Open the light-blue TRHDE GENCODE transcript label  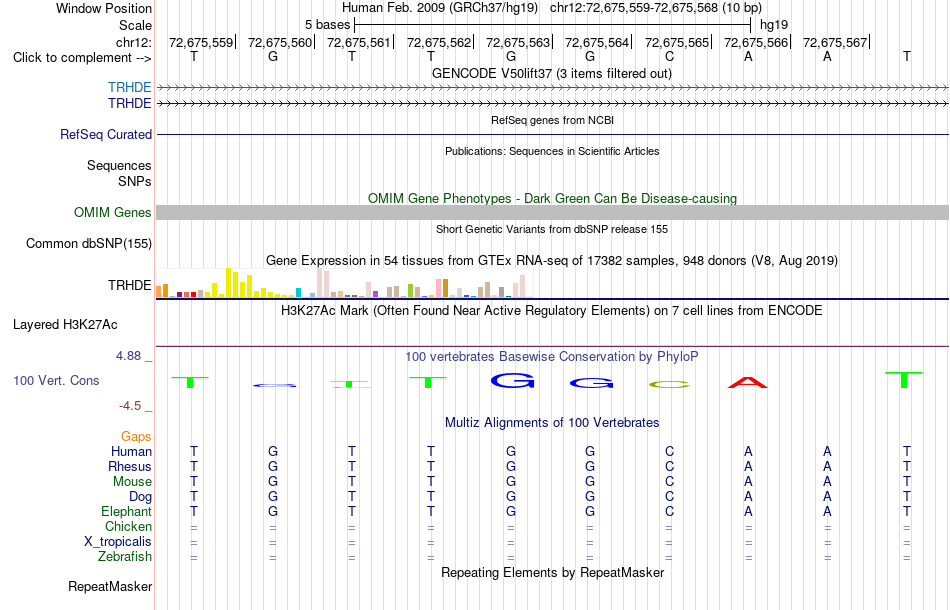click(x=130, y=87)
